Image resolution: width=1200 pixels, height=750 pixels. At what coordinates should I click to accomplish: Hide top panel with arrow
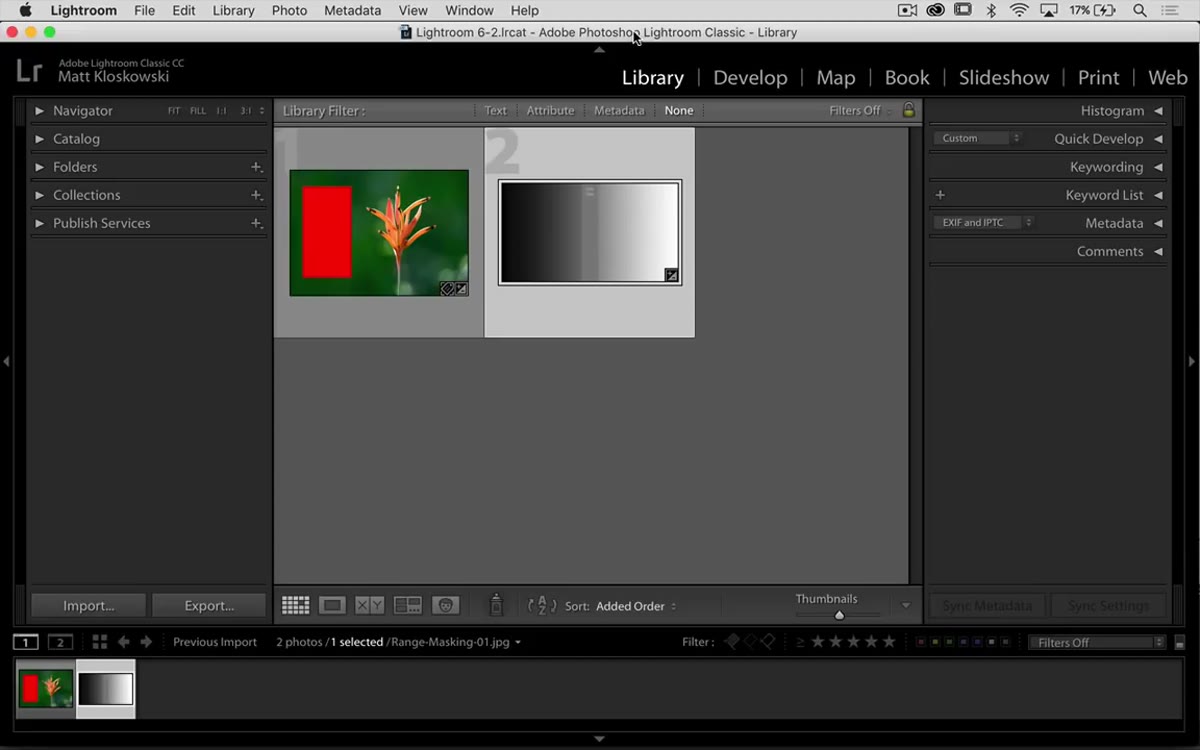(599, 49)
